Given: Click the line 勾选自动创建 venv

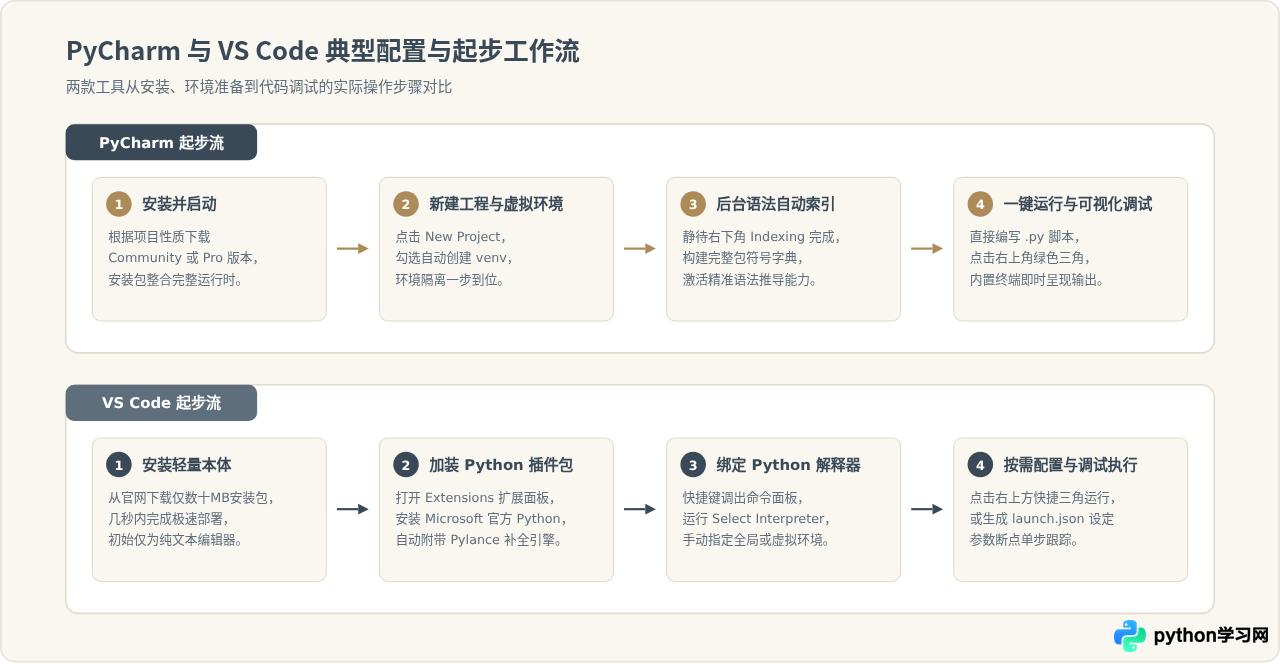Looking at the screenshot, I should 454,258.
